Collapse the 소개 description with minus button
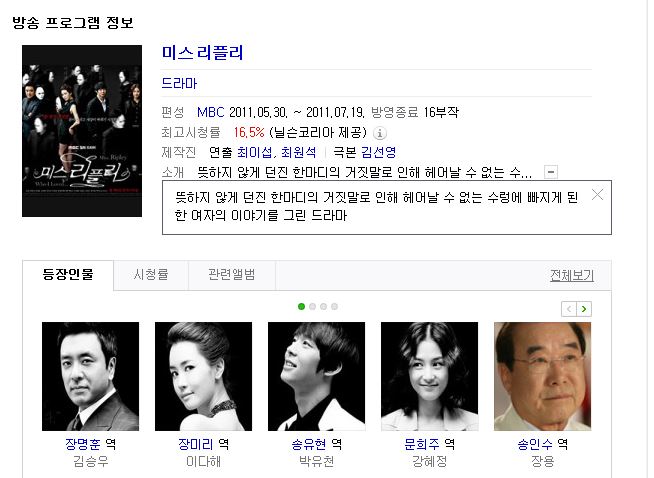The width and height of the screenshot is (654, 478). point(551,172)
